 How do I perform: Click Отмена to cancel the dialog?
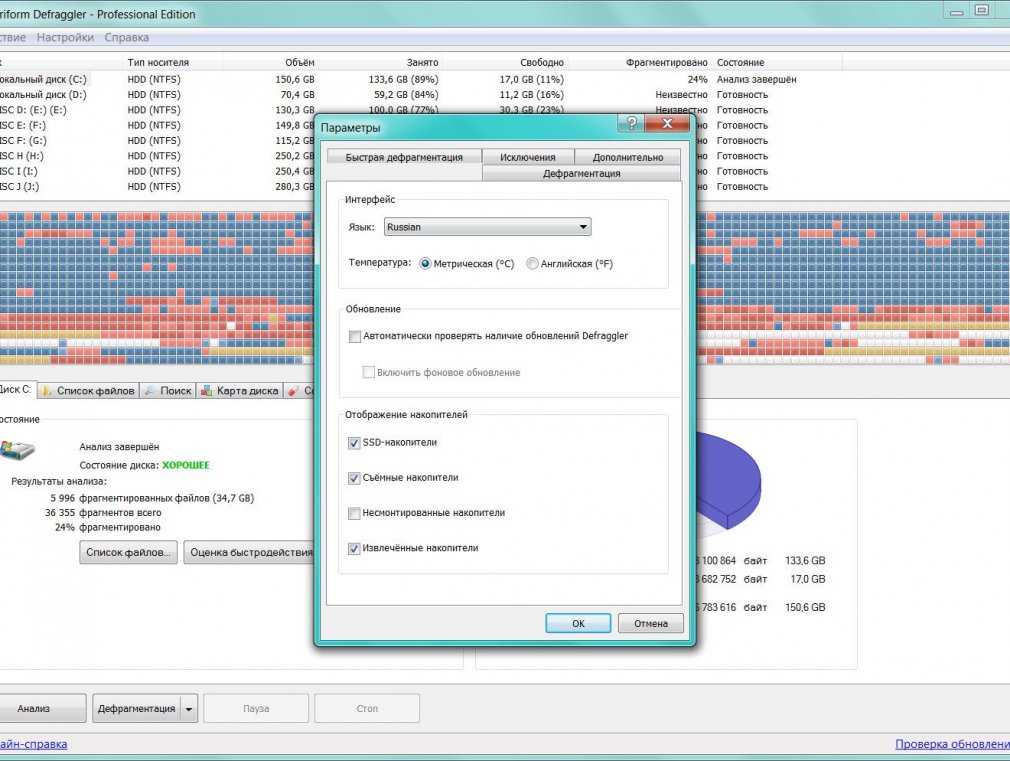coord(651,623)
